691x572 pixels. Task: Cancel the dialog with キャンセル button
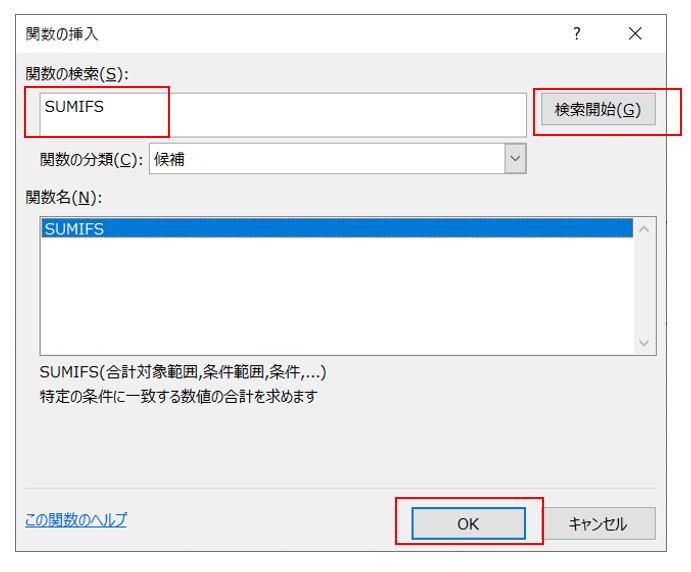[x=598, y=523]
